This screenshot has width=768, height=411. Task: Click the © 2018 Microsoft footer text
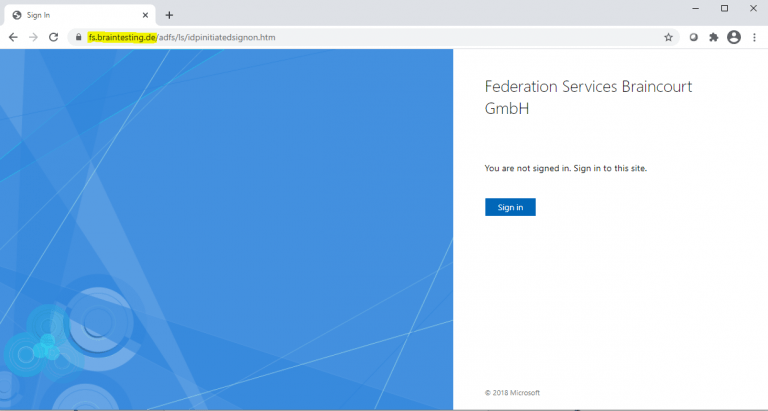512,393
